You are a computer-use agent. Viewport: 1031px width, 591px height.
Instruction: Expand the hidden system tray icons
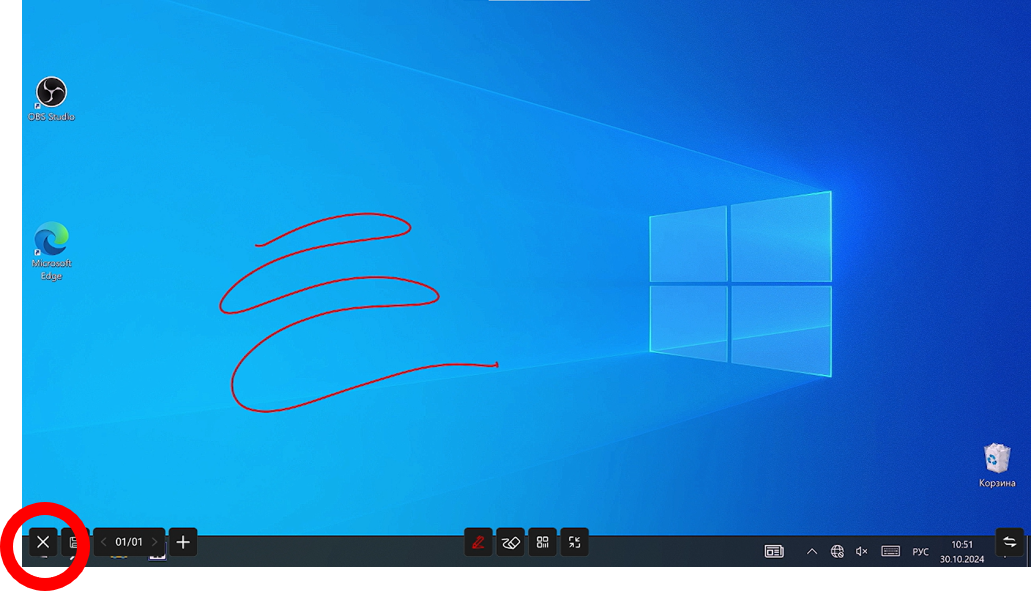[x=812, y=551]
